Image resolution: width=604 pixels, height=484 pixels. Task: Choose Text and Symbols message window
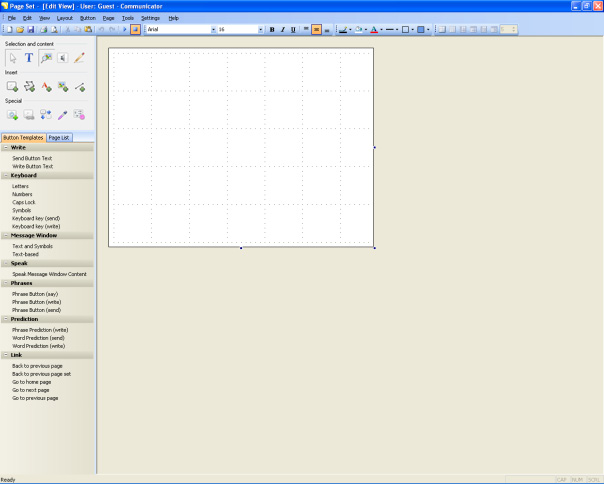(x=32, y=246)
